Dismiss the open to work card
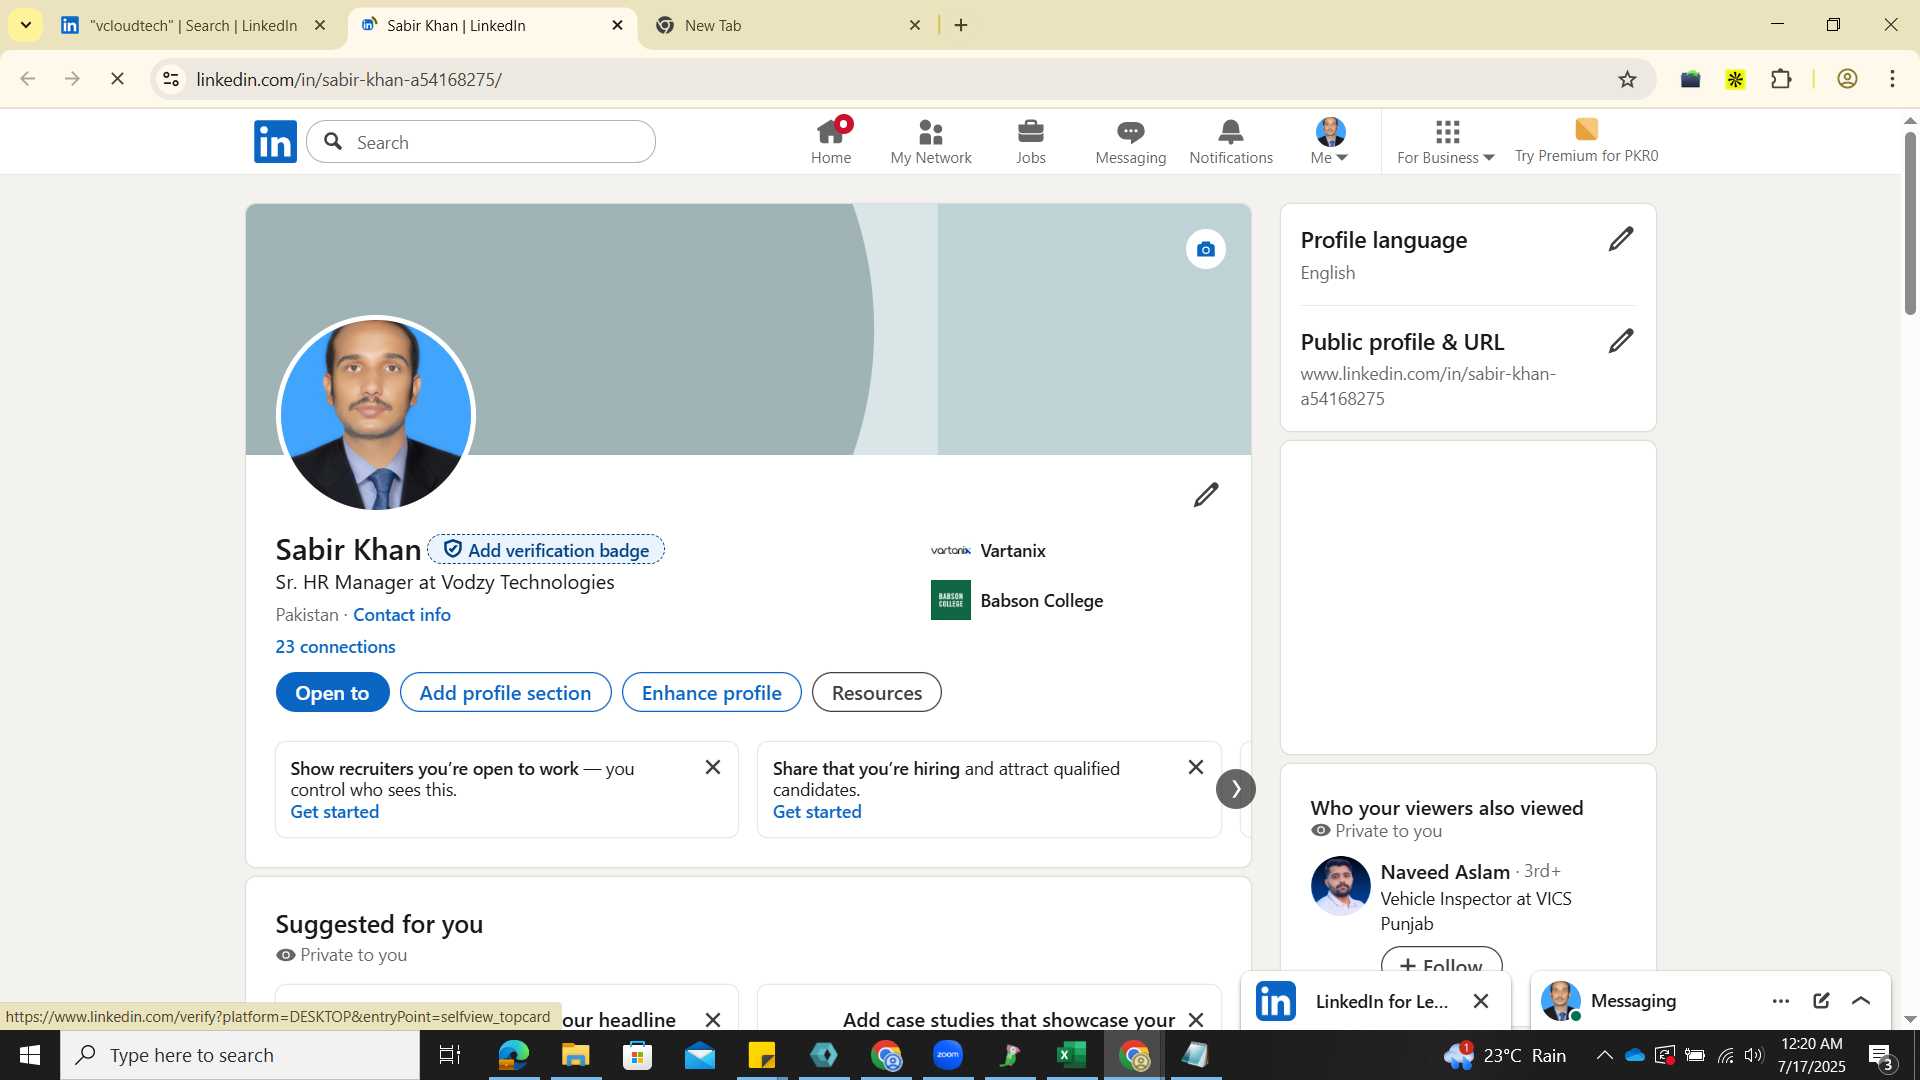Viewport: 1920px width, 1080px height. (713, 767)
